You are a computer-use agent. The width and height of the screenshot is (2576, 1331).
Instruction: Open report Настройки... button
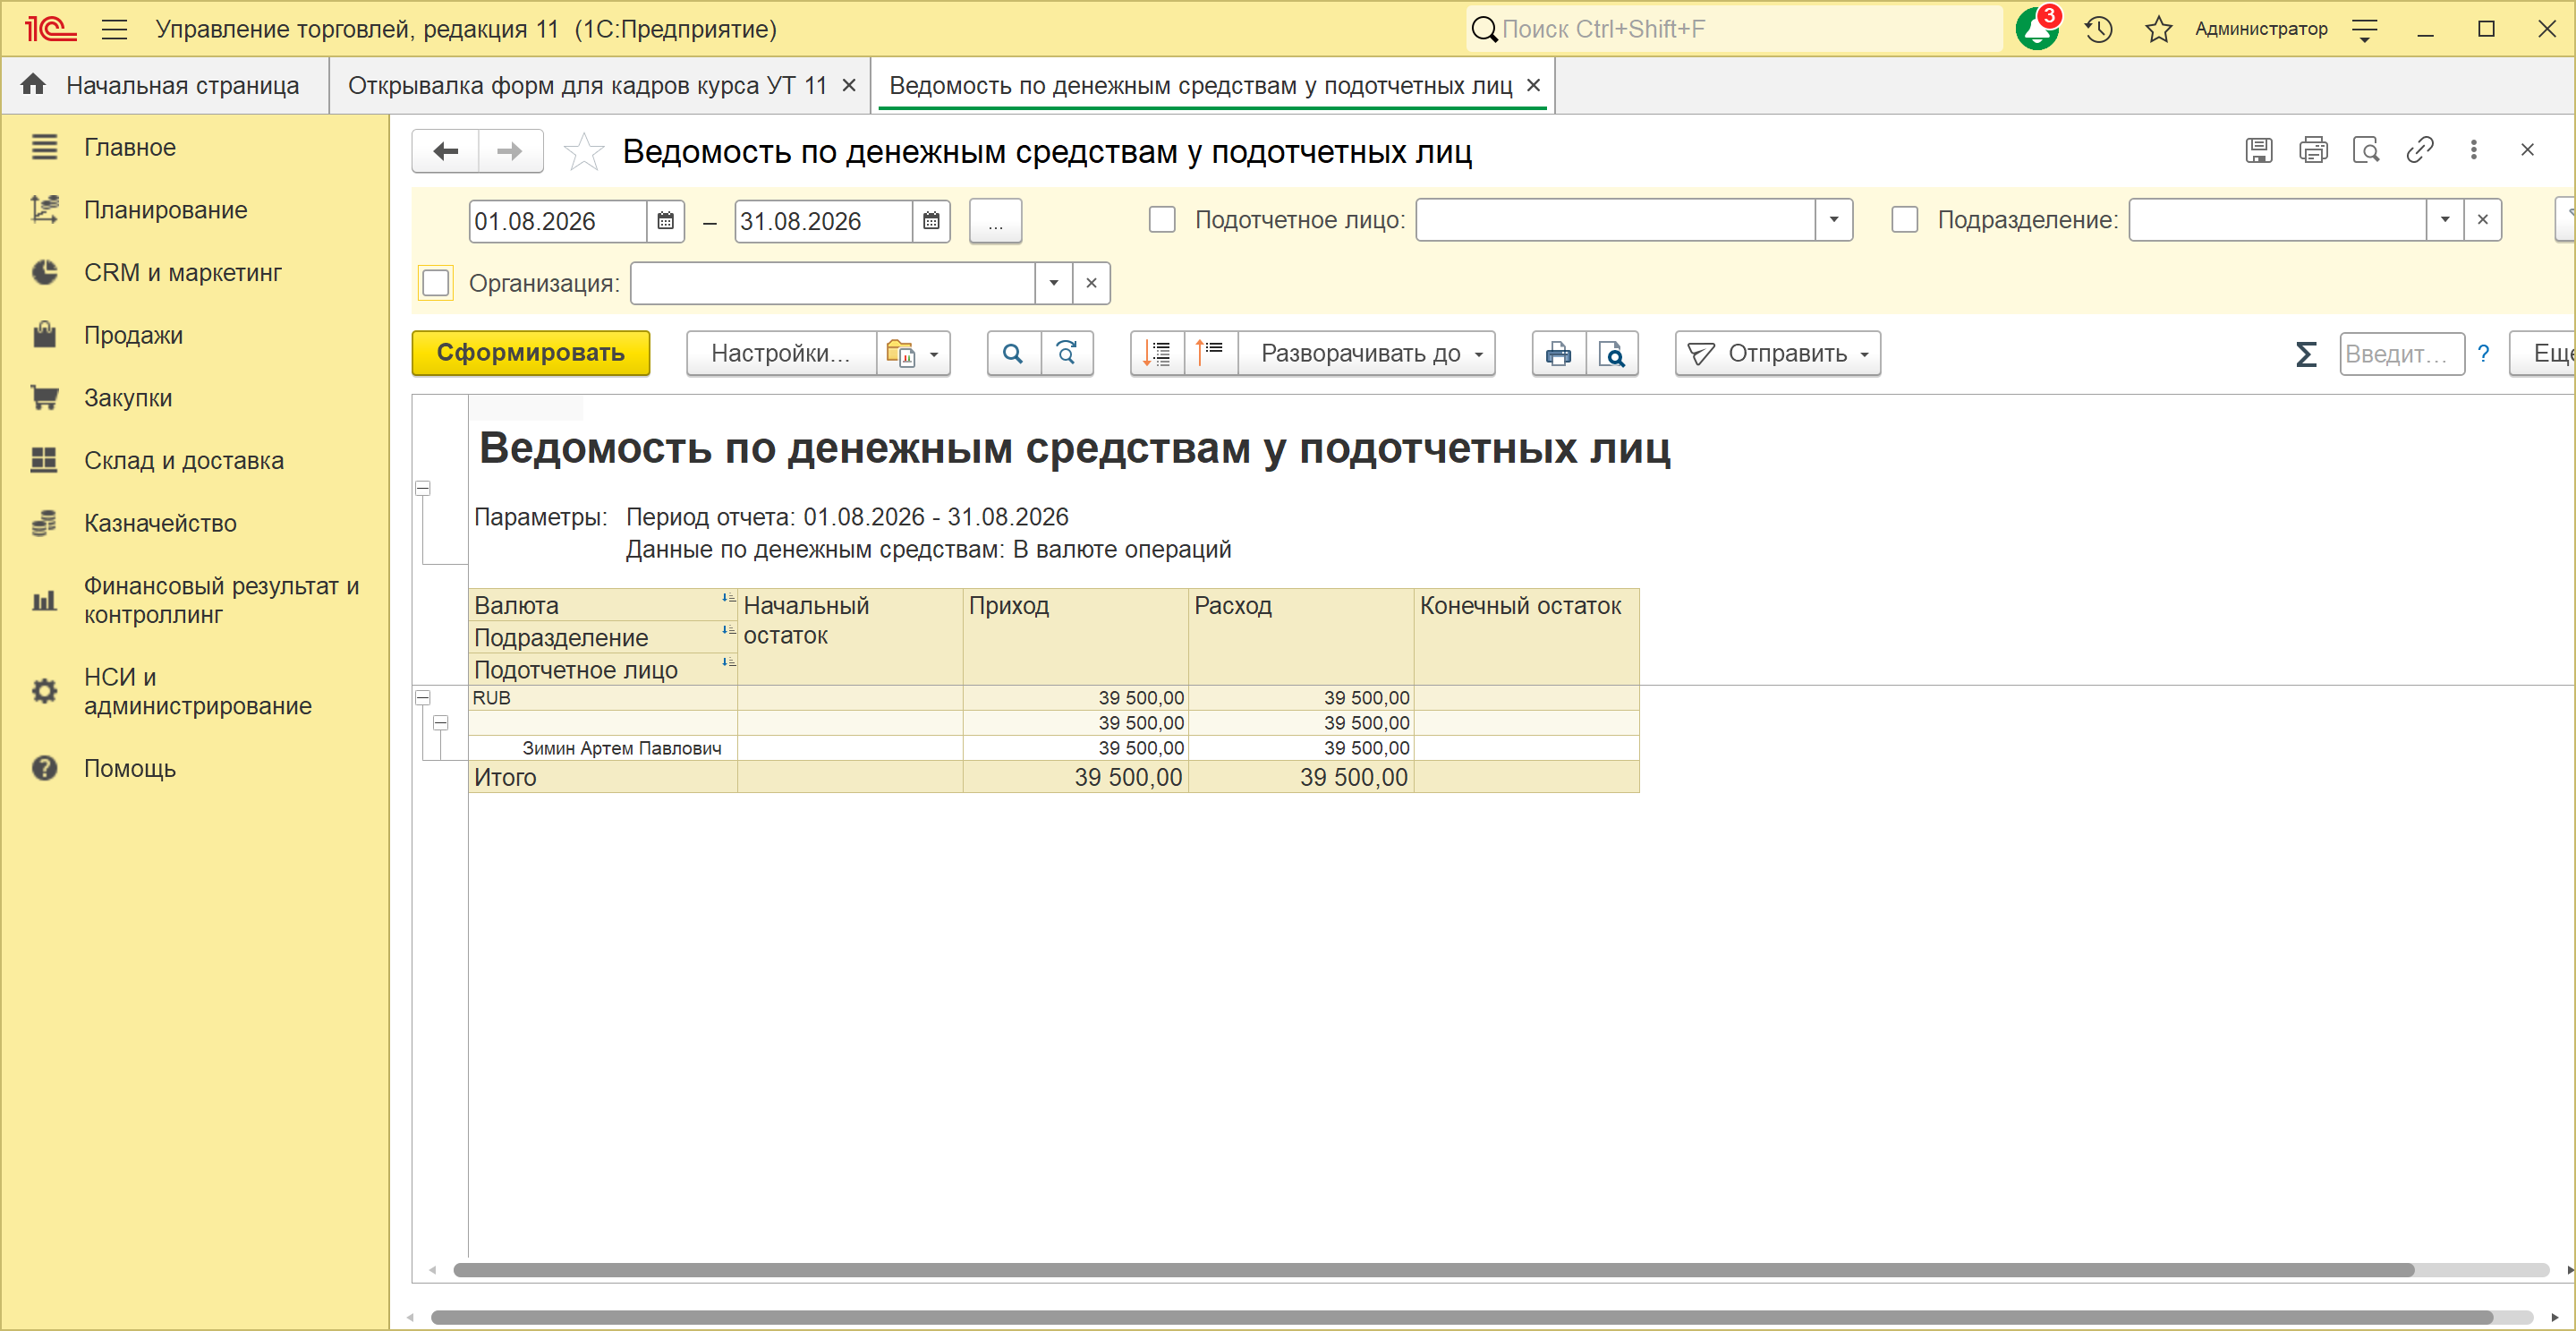(781, 353)
